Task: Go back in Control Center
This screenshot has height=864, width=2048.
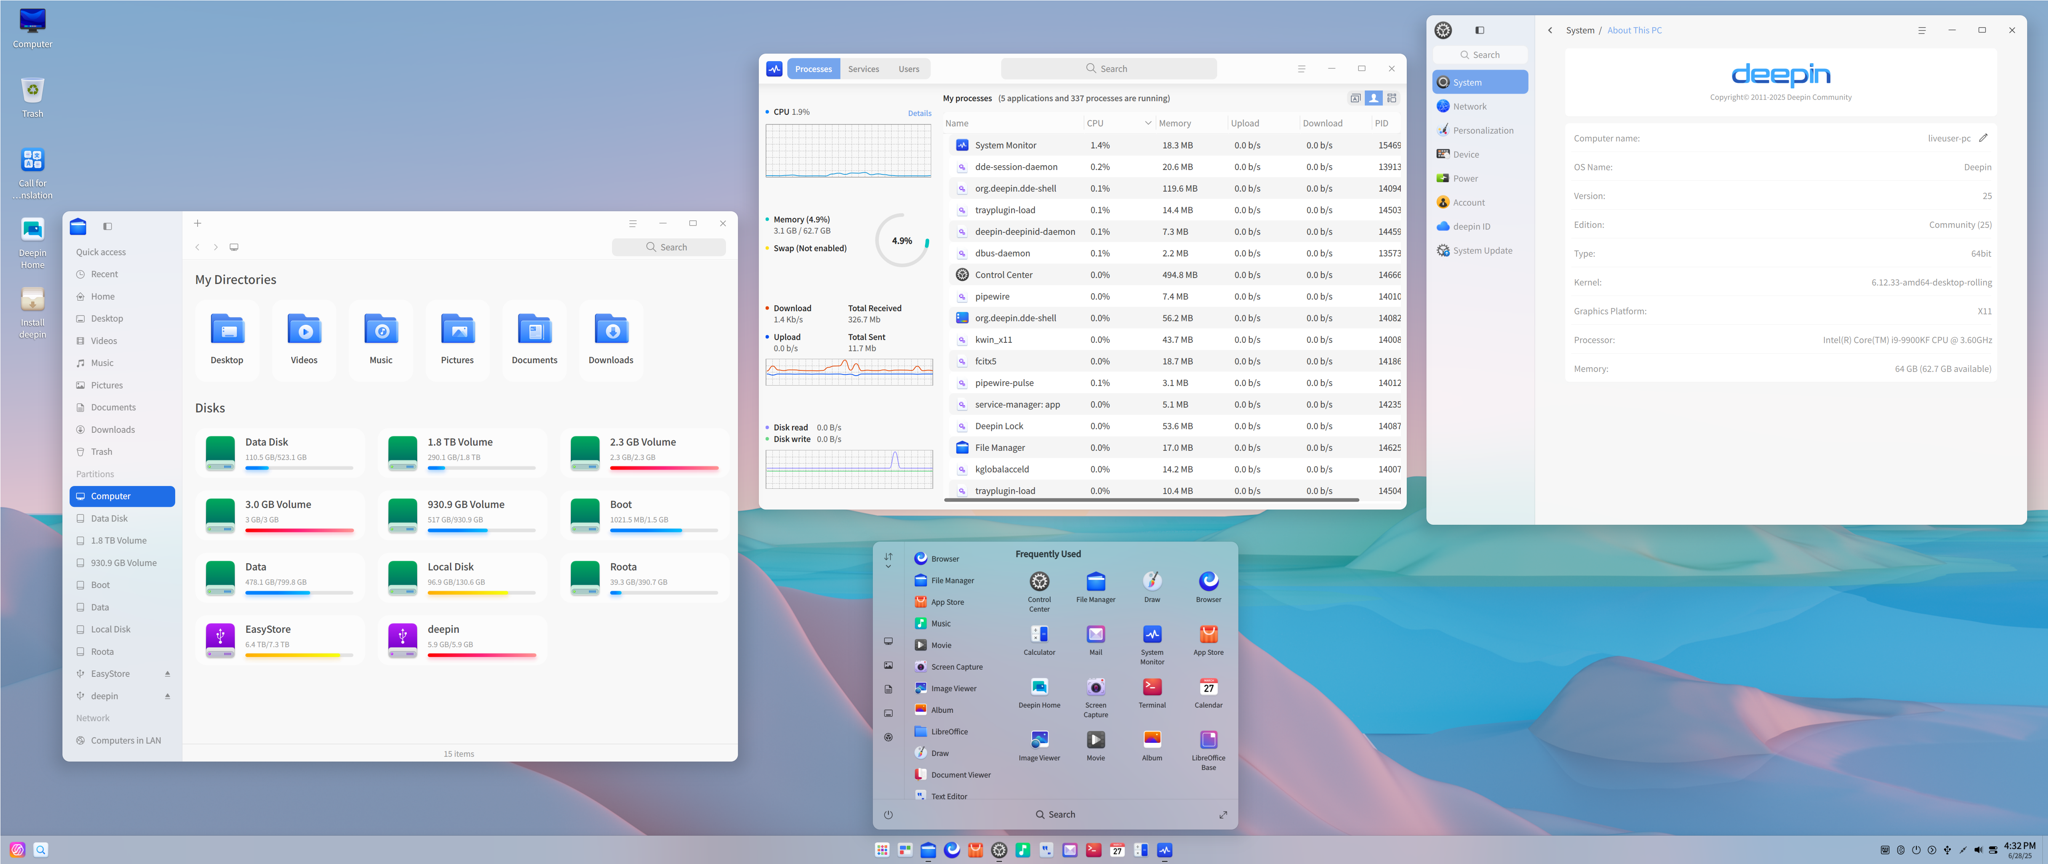Action: tap(1550, 30)
